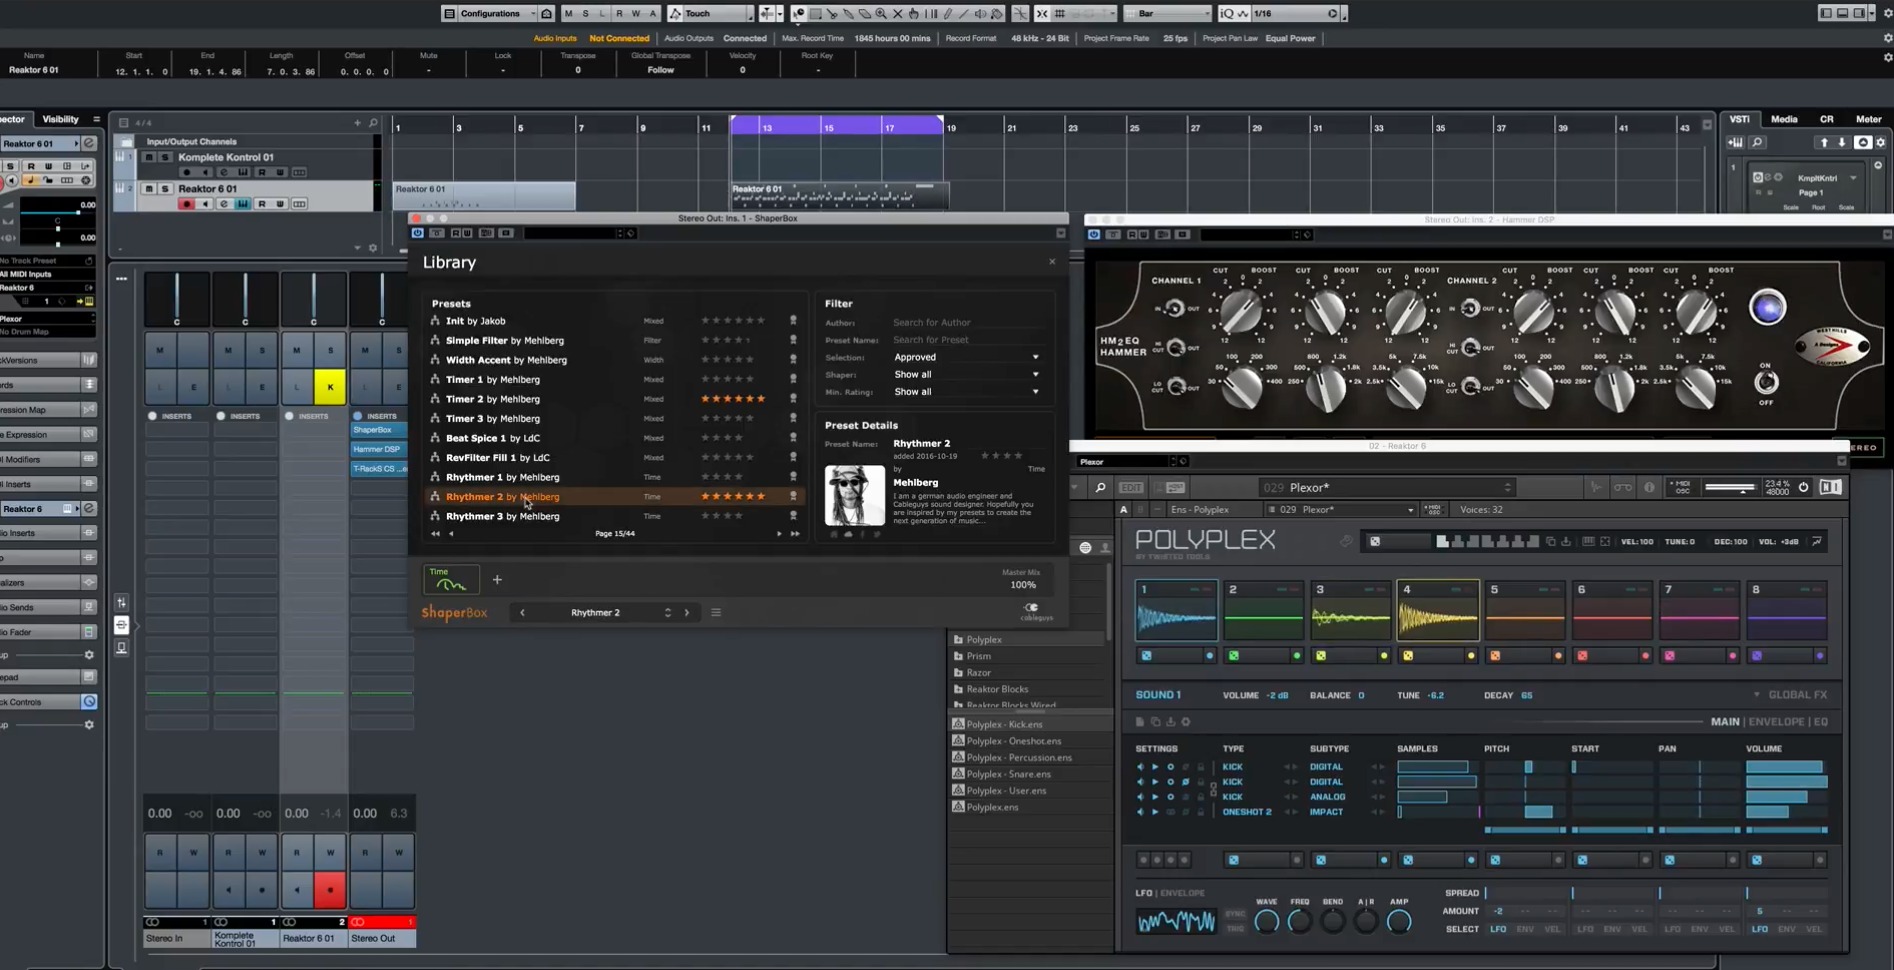Click the Reaktor info icon

click(x=1649, y=488)
